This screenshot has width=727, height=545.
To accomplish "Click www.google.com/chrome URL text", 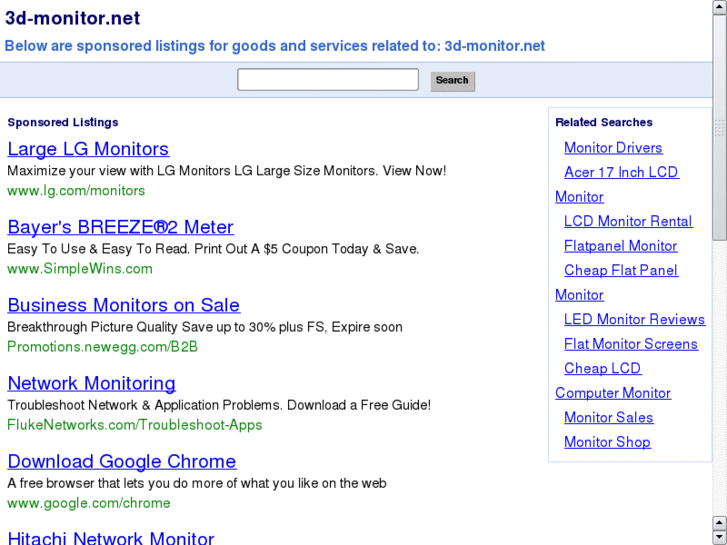I will 89,503.
